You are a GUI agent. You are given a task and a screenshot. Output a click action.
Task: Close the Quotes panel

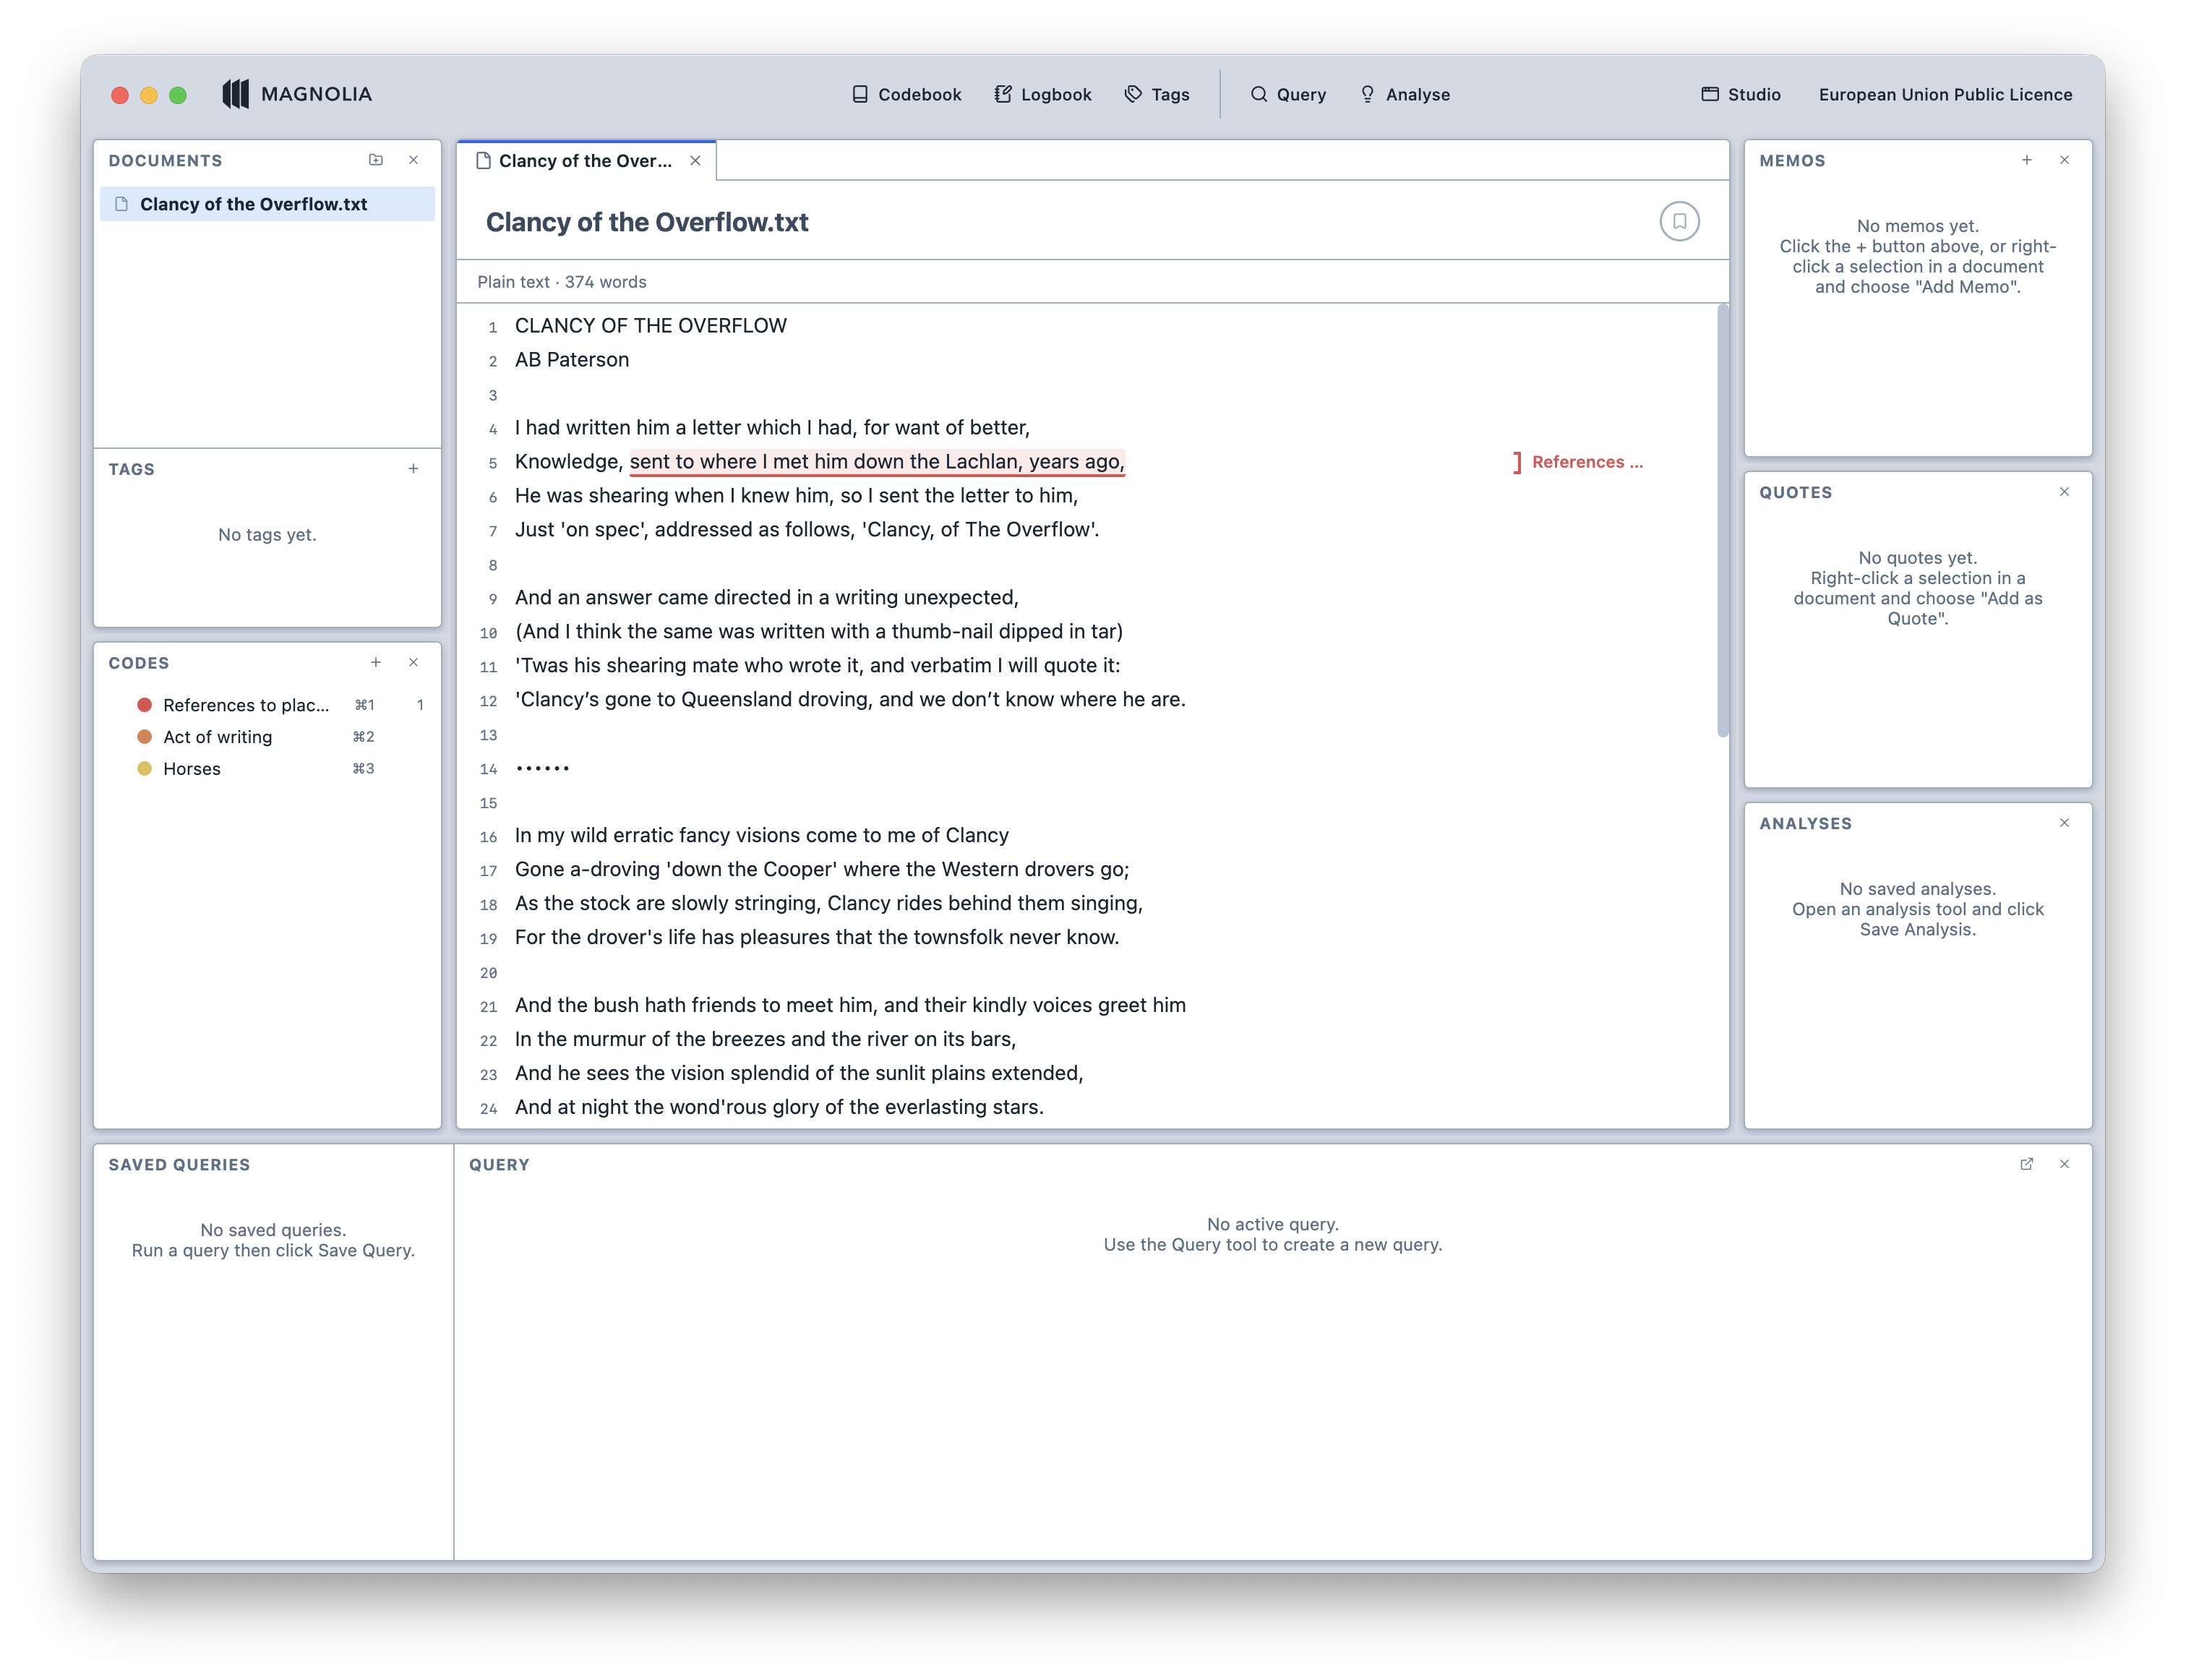pos(2064,492)
